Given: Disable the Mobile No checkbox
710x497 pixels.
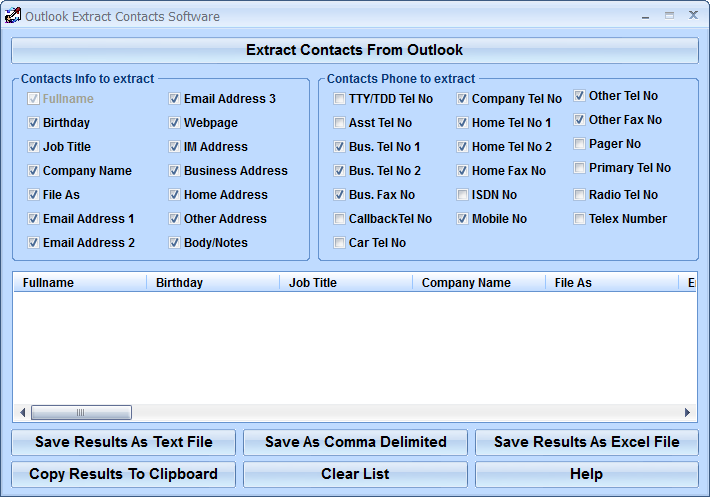Looking at the screenshot, I should tap(463, 219).
